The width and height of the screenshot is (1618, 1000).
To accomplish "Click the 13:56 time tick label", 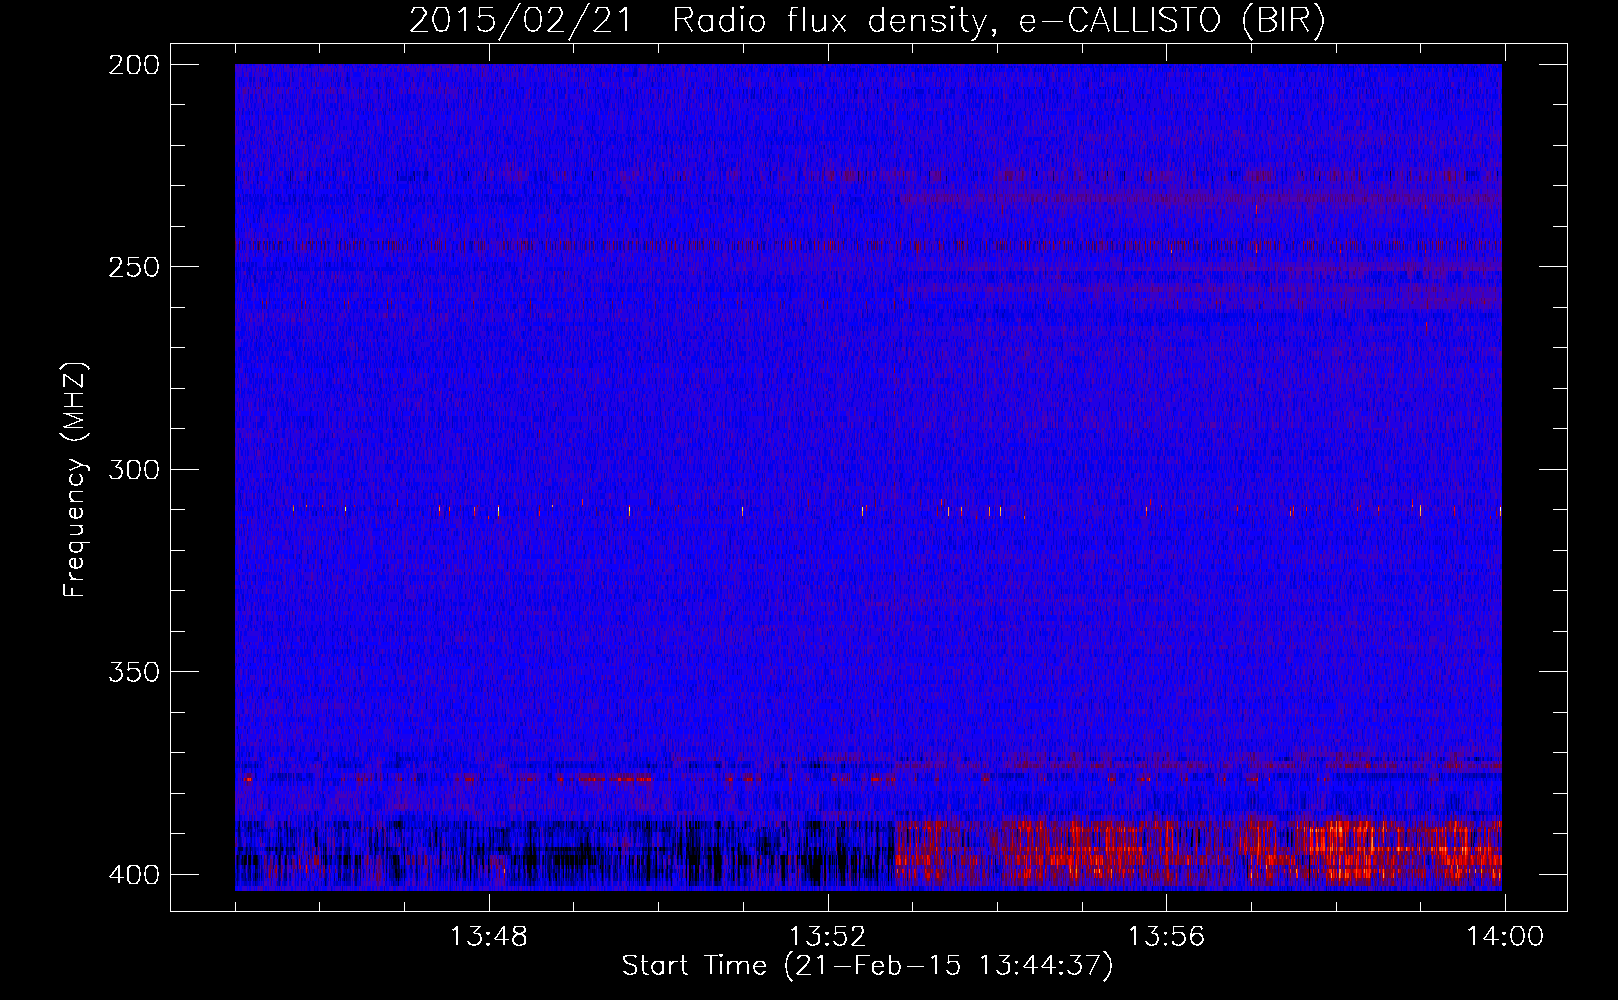I will point(1166,937).
